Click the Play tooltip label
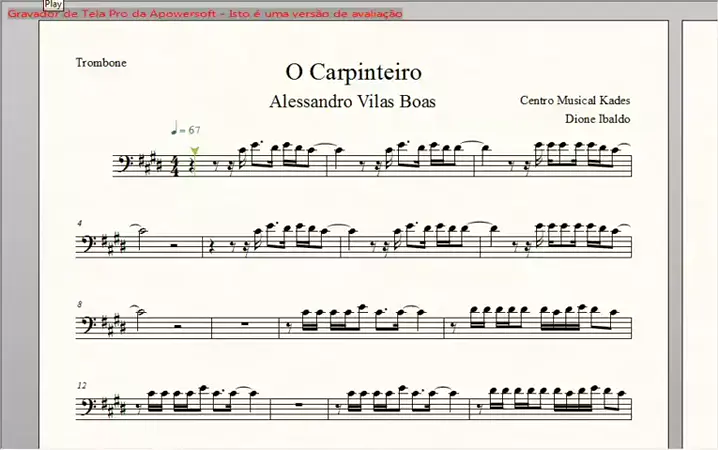The image size is (718, 450). pos(53,5)
